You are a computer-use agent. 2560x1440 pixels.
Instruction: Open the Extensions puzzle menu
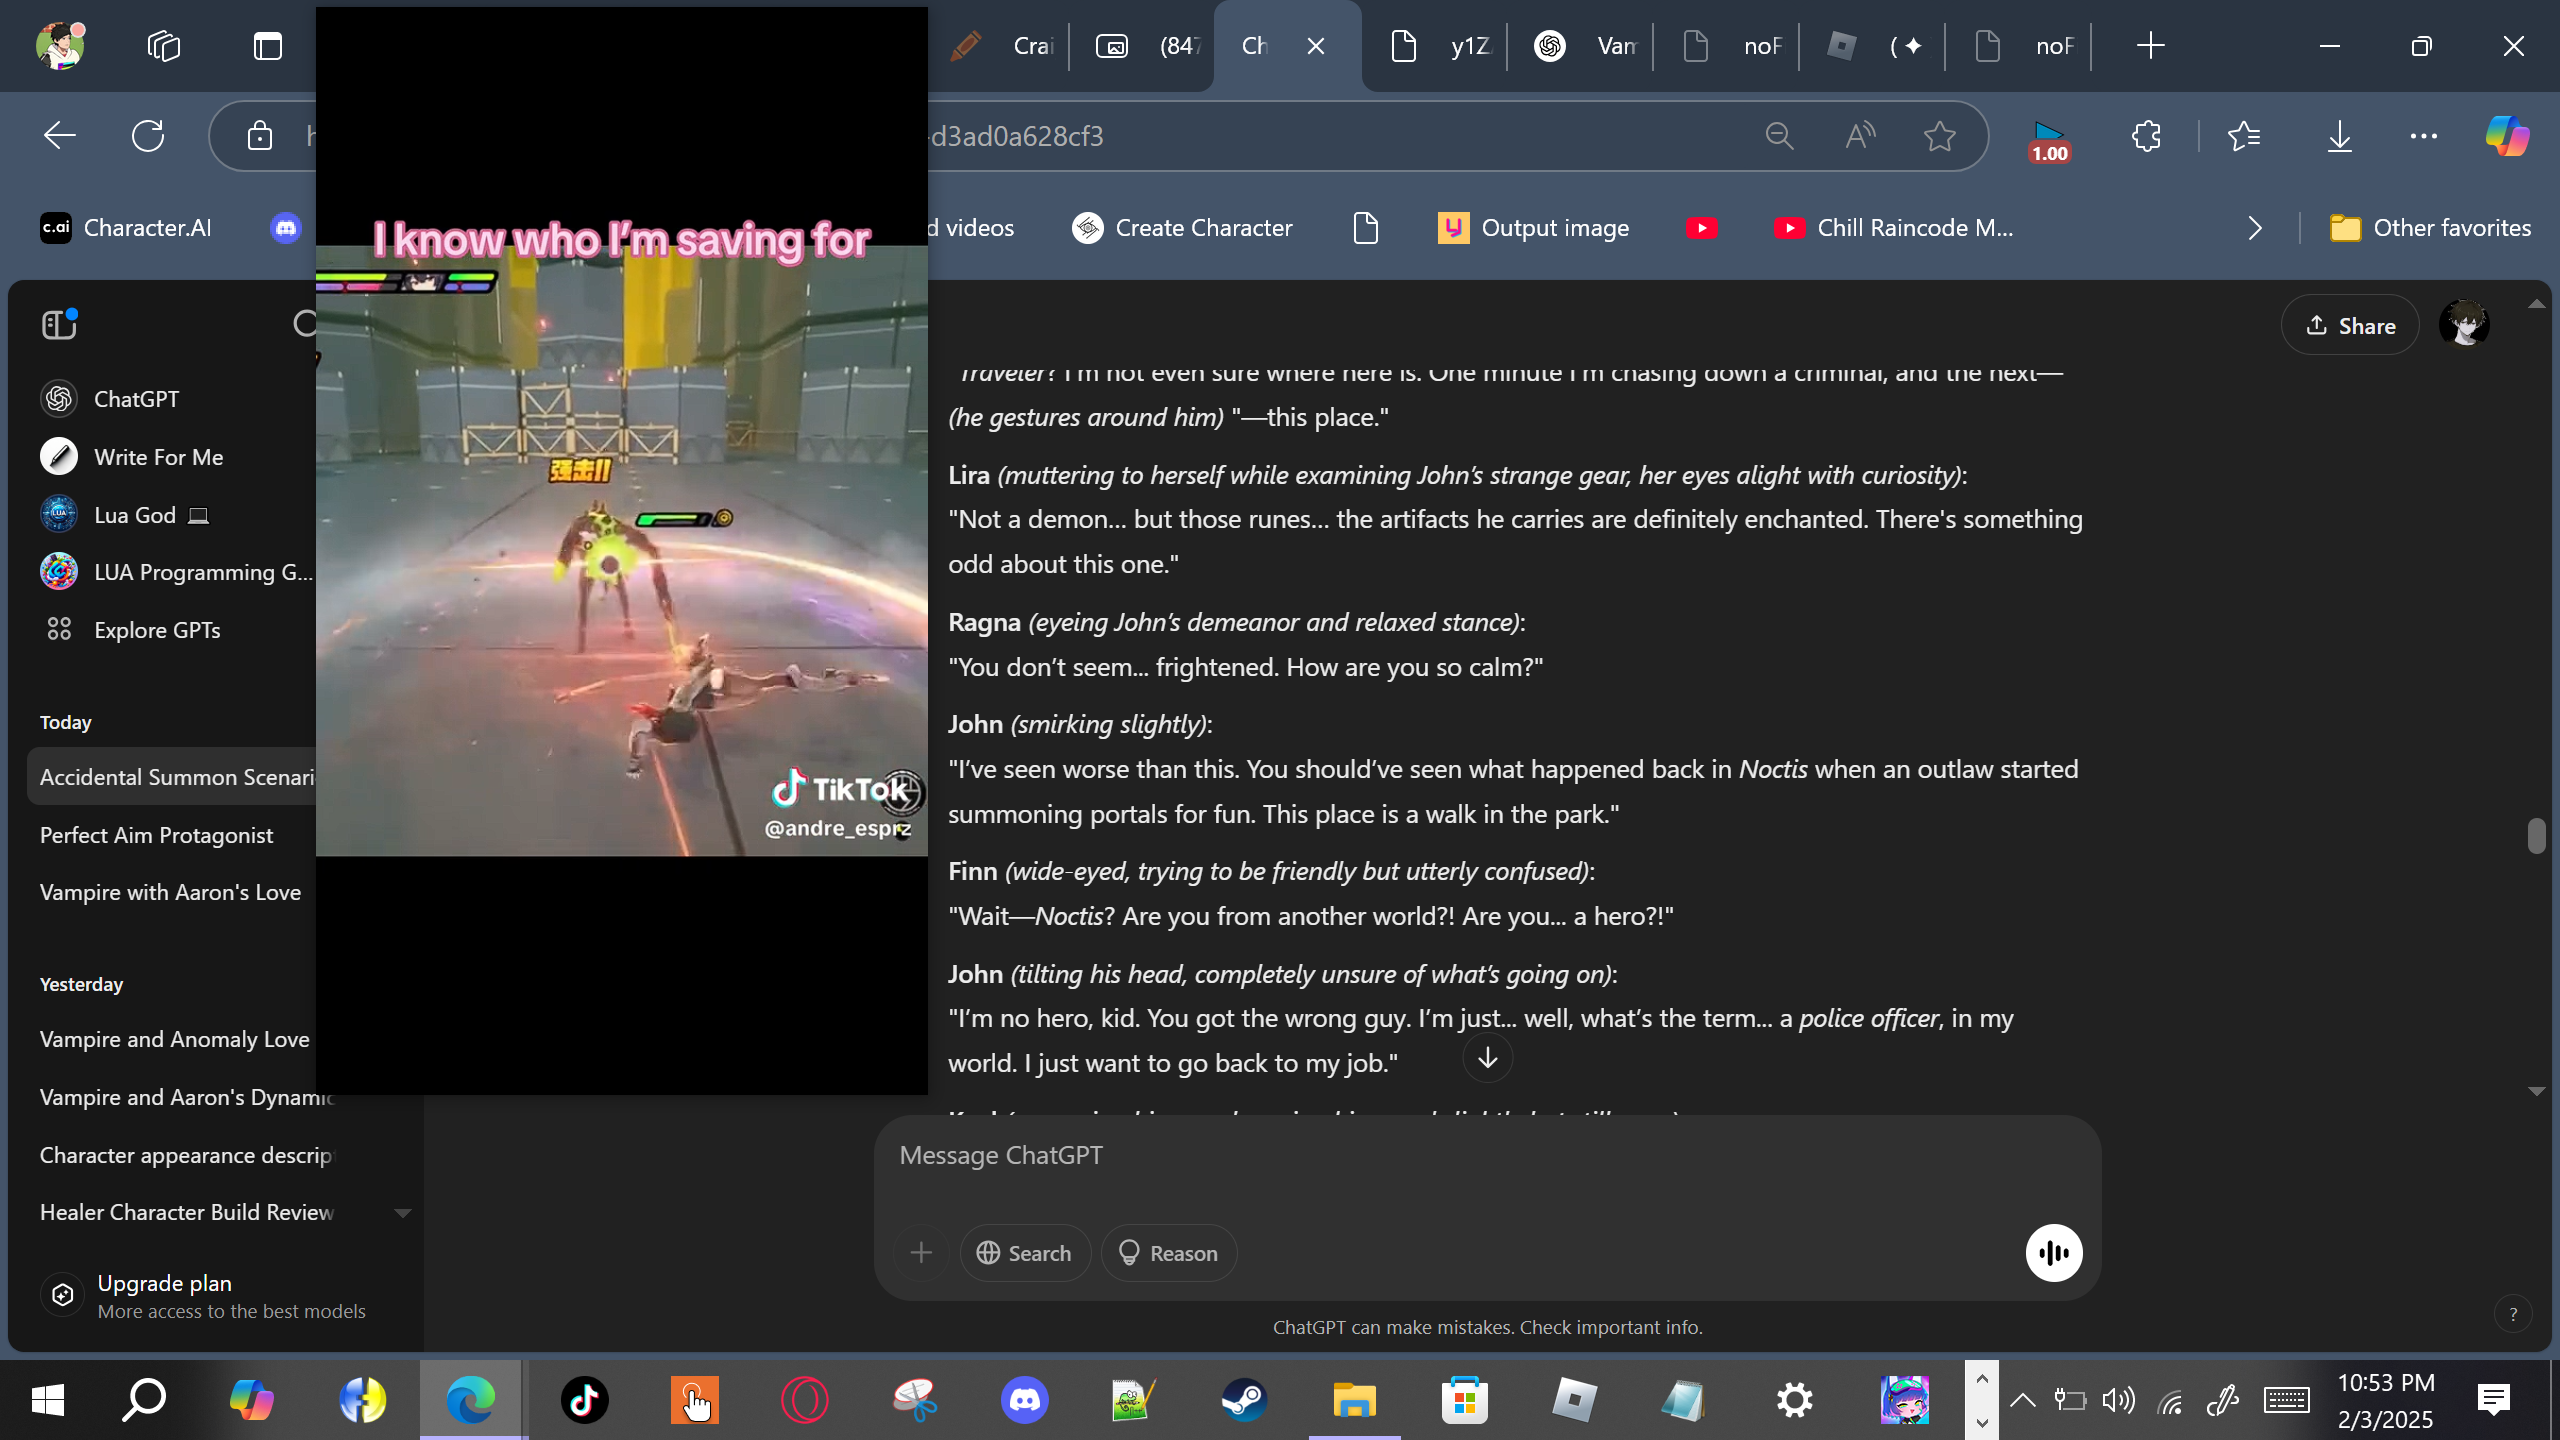(2146, 136)
